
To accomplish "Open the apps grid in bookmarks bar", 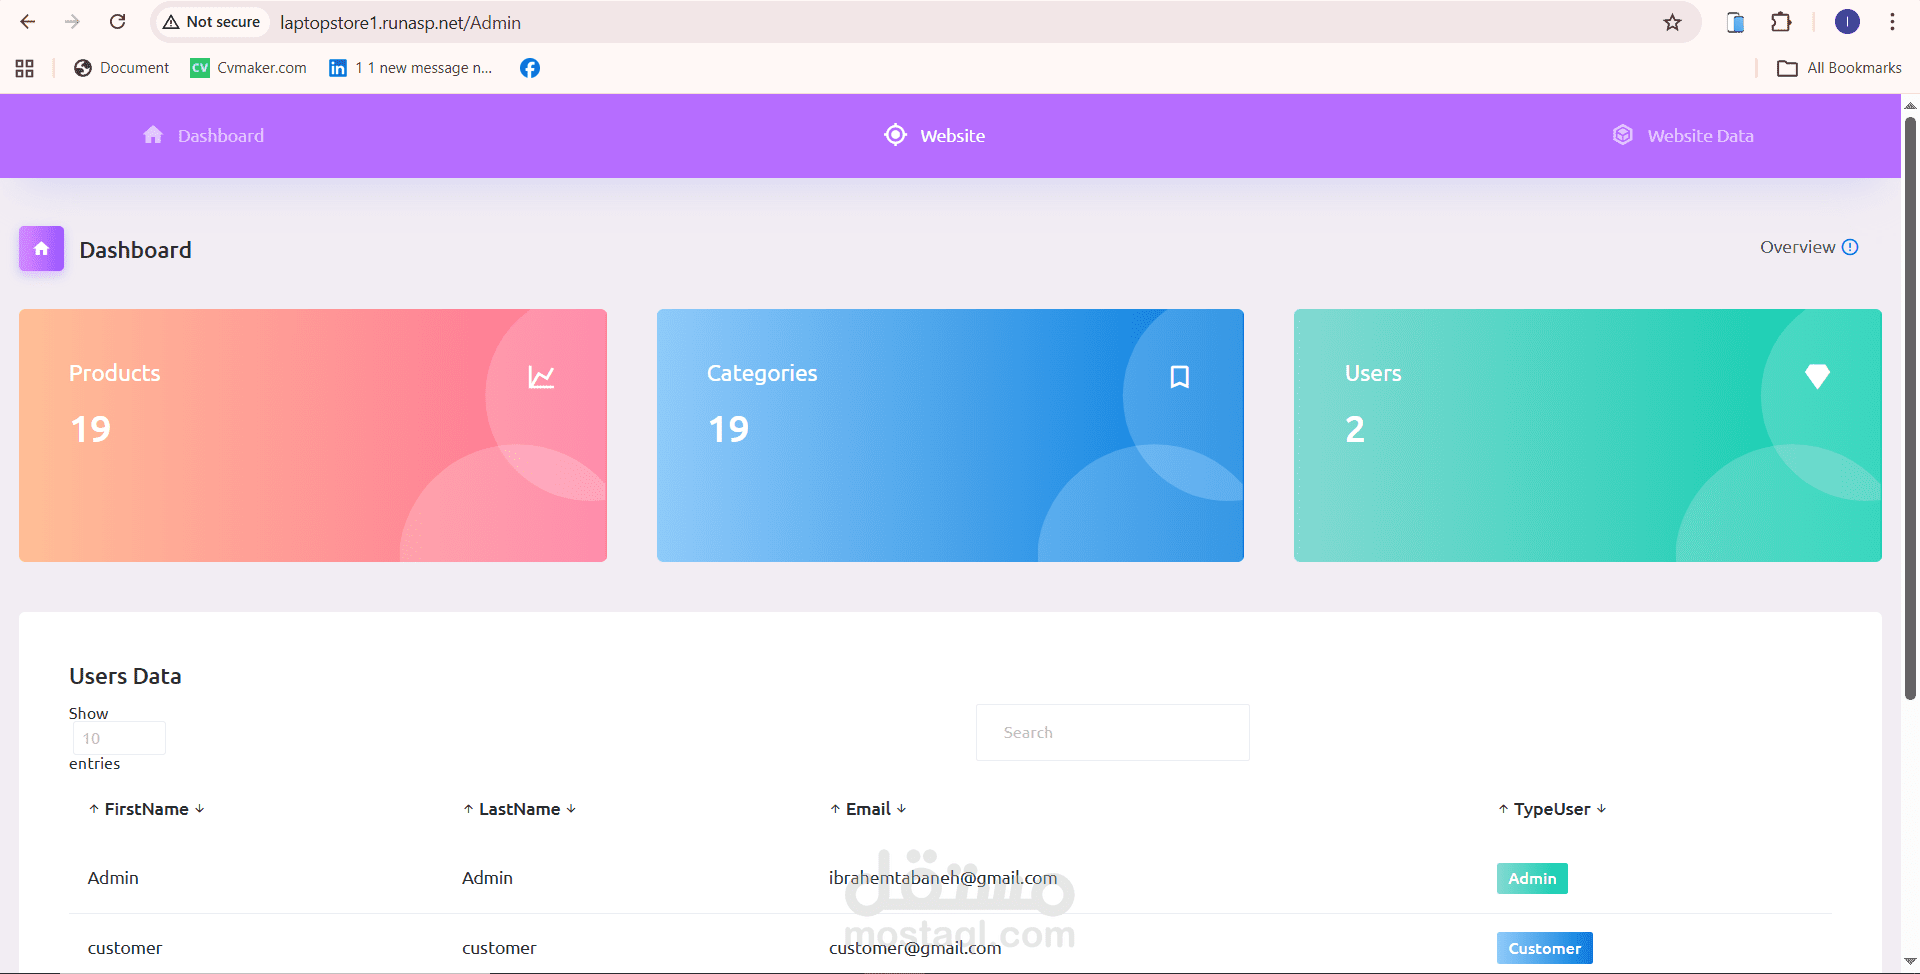I will click(25, 68).
